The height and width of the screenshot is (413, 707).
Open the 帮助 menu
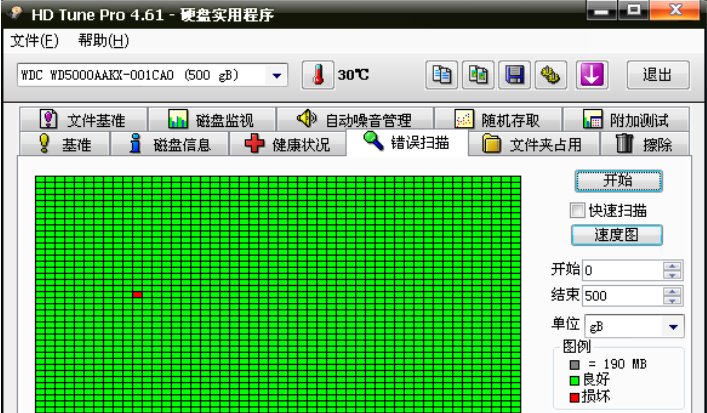(103, 41)
